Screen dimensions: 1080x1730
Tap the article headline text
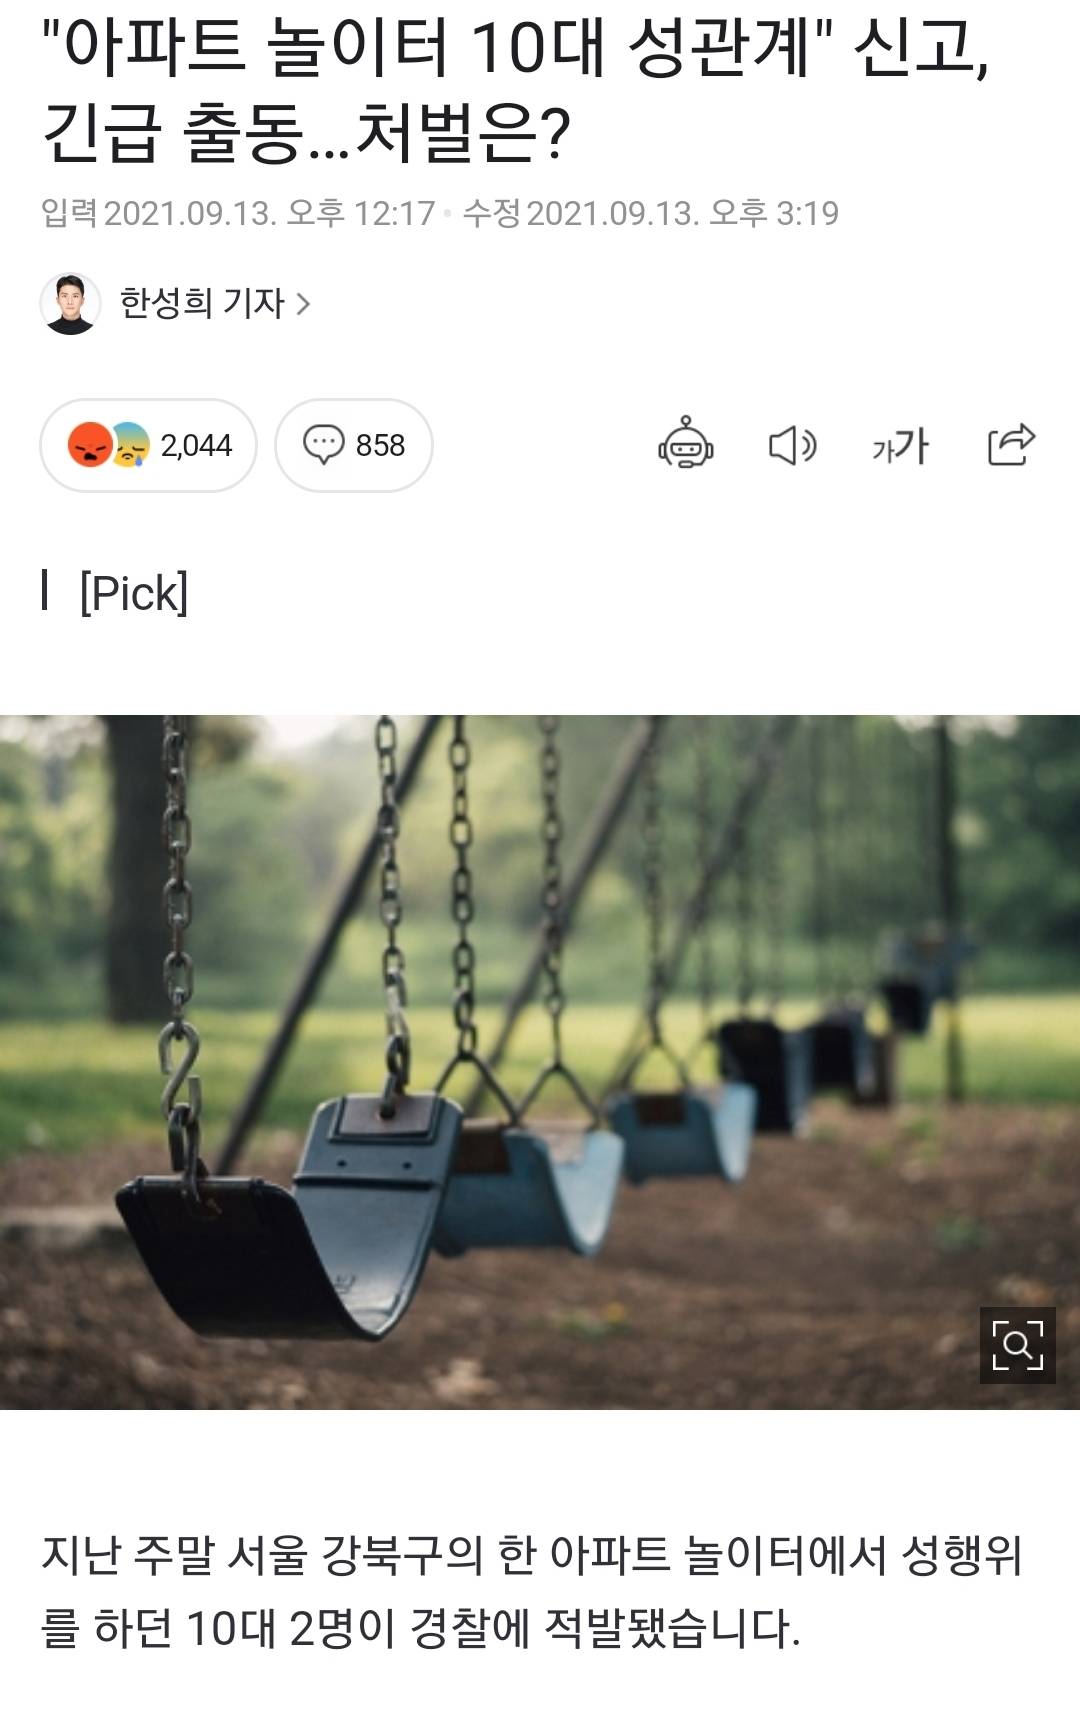coord(515,90)
